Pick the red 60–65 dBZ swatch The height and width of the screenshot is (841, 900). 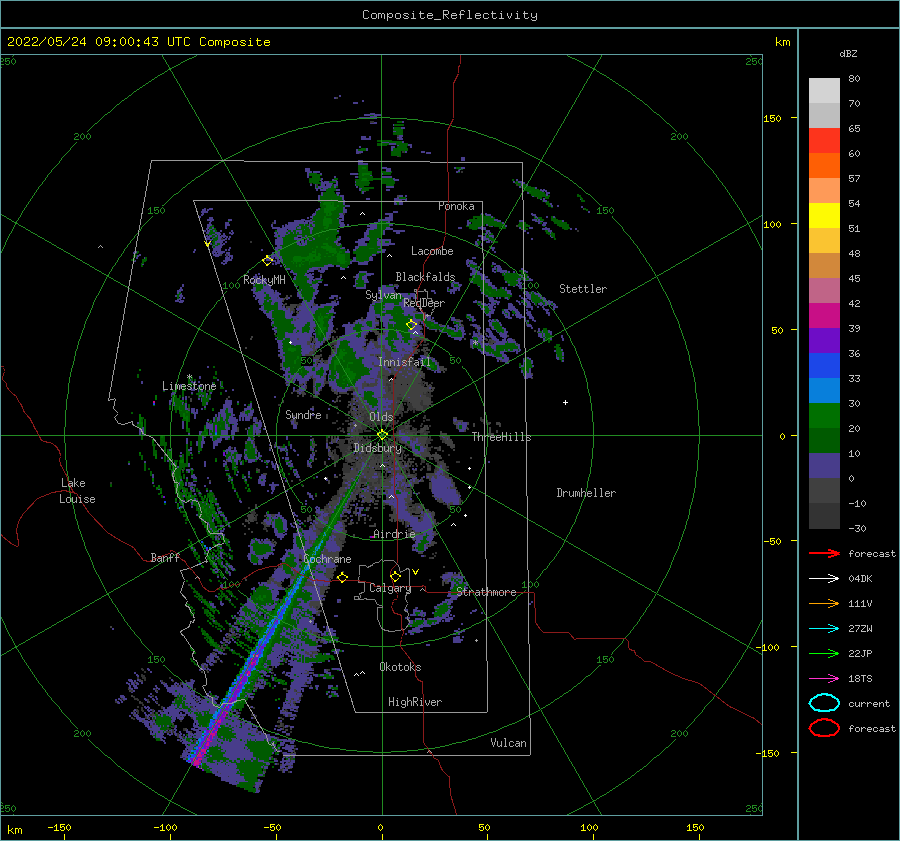click(824, 141)
